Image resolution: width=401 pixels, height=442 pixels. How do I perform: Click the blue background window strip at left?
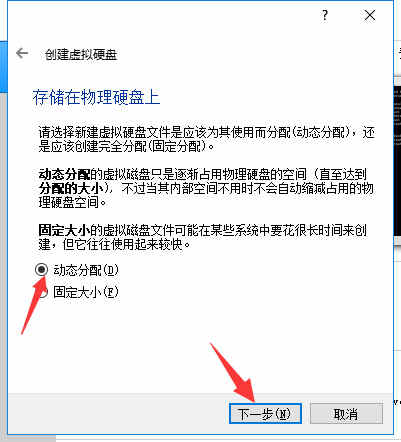coord(3,67)
